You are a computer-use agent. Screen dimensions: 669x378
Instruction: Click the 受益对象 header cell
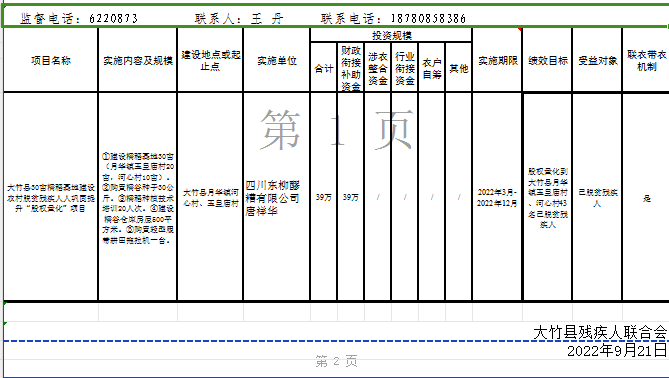coord(597,60)
